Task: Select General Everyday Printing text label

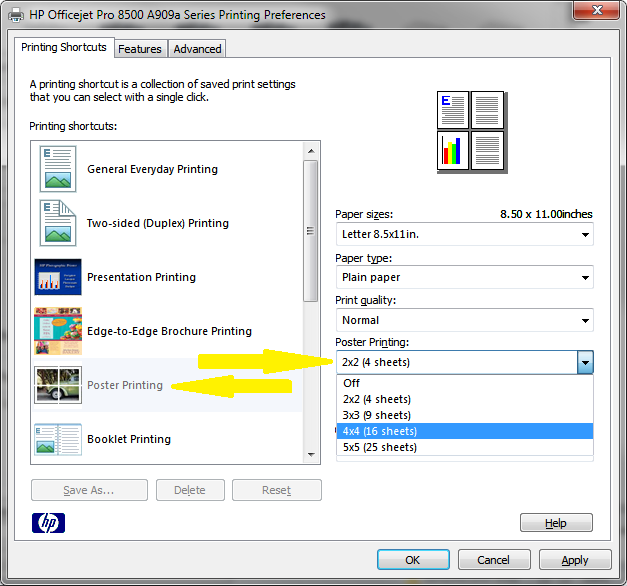Action: 152,169
